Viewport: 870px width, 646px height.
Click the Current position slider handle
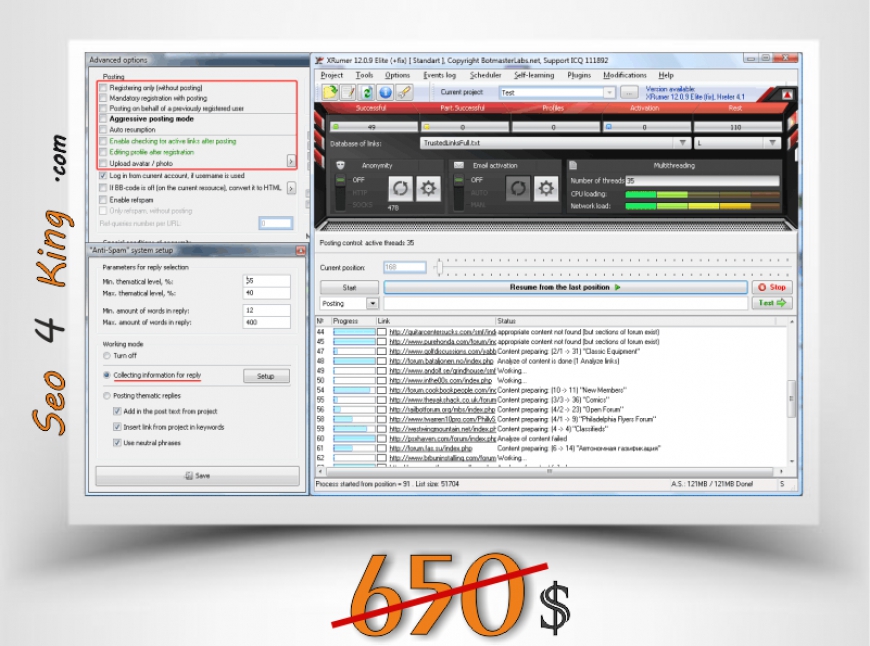pyautogui.click(x=439, y=268)
